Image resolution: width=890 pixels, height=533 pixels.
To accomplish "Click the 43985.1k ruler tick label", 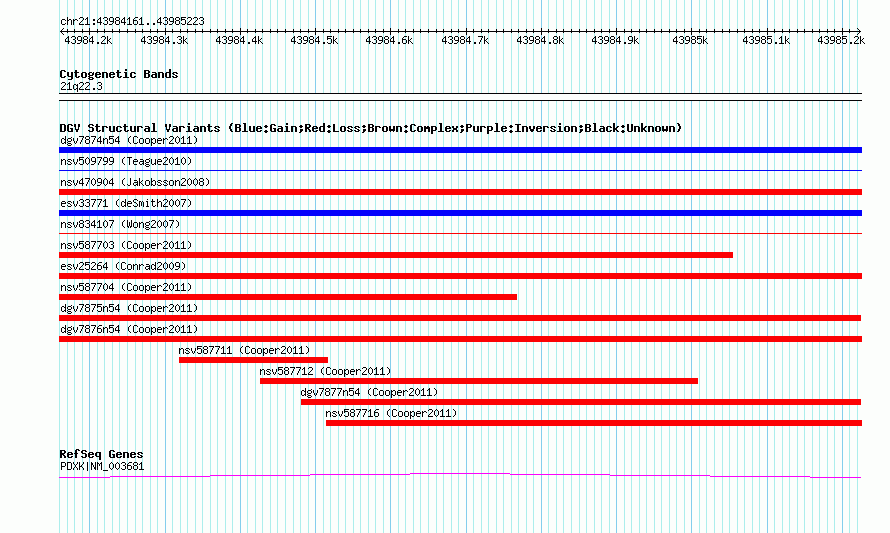I will coord(766,40).
